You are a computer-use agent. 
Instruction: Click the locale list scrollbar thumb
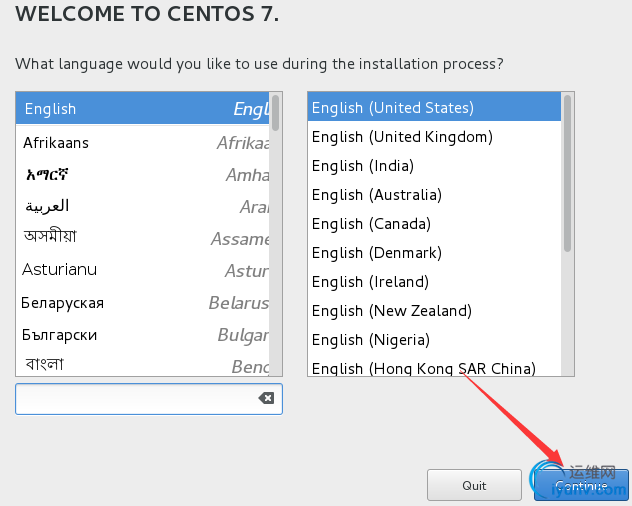tap(567, 174)
